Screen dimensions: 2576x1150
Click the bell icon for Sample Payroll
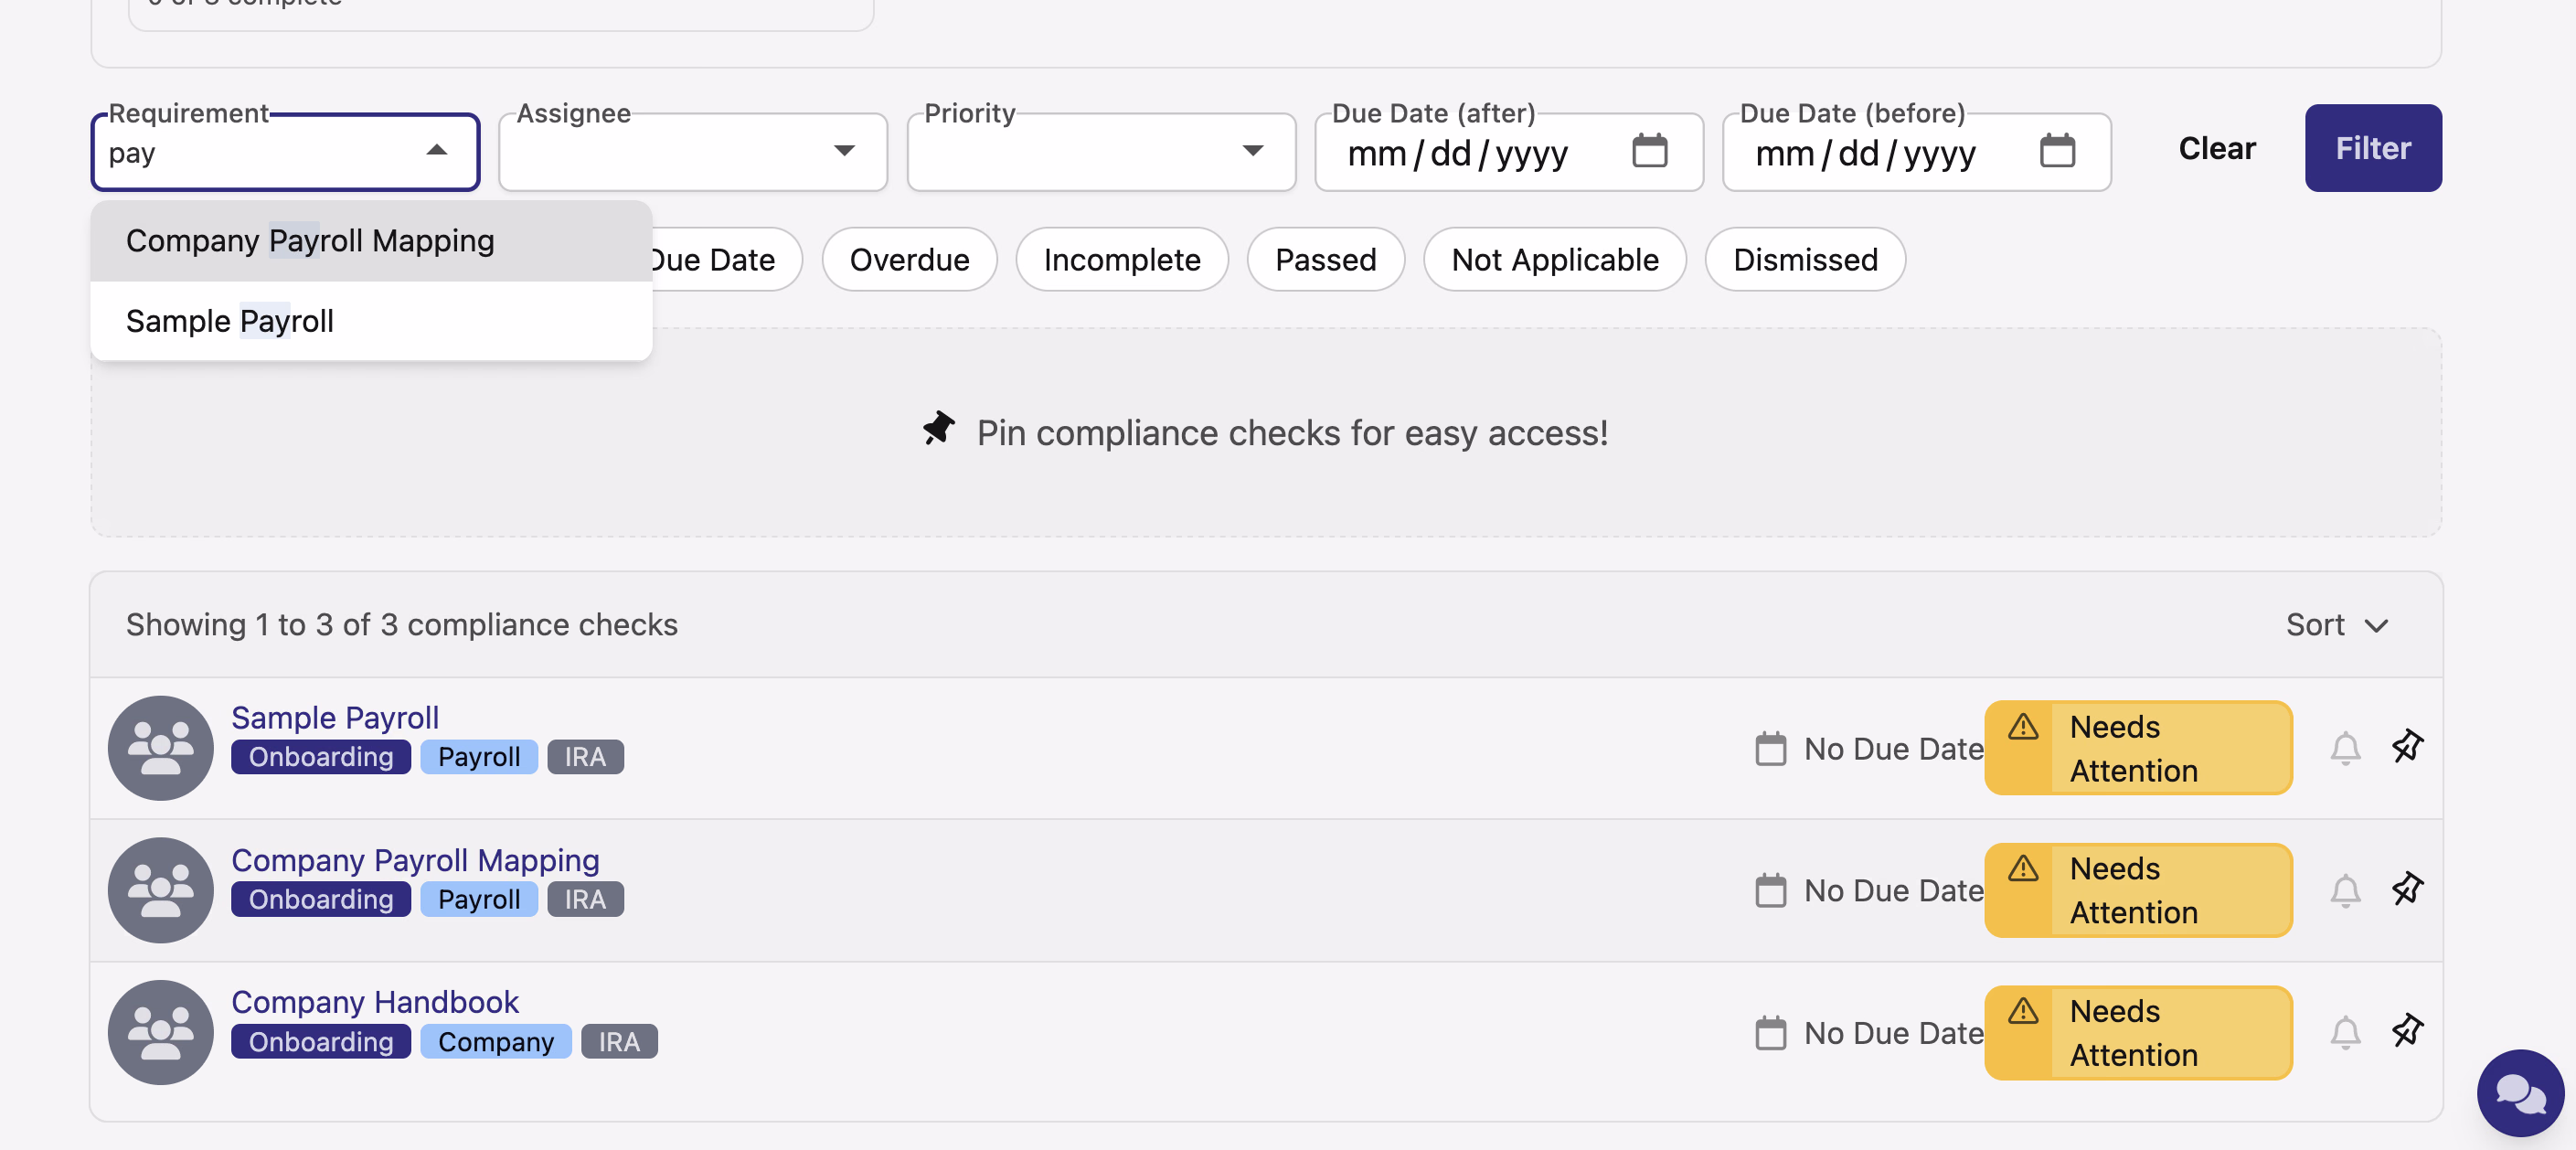[2345, 748]
